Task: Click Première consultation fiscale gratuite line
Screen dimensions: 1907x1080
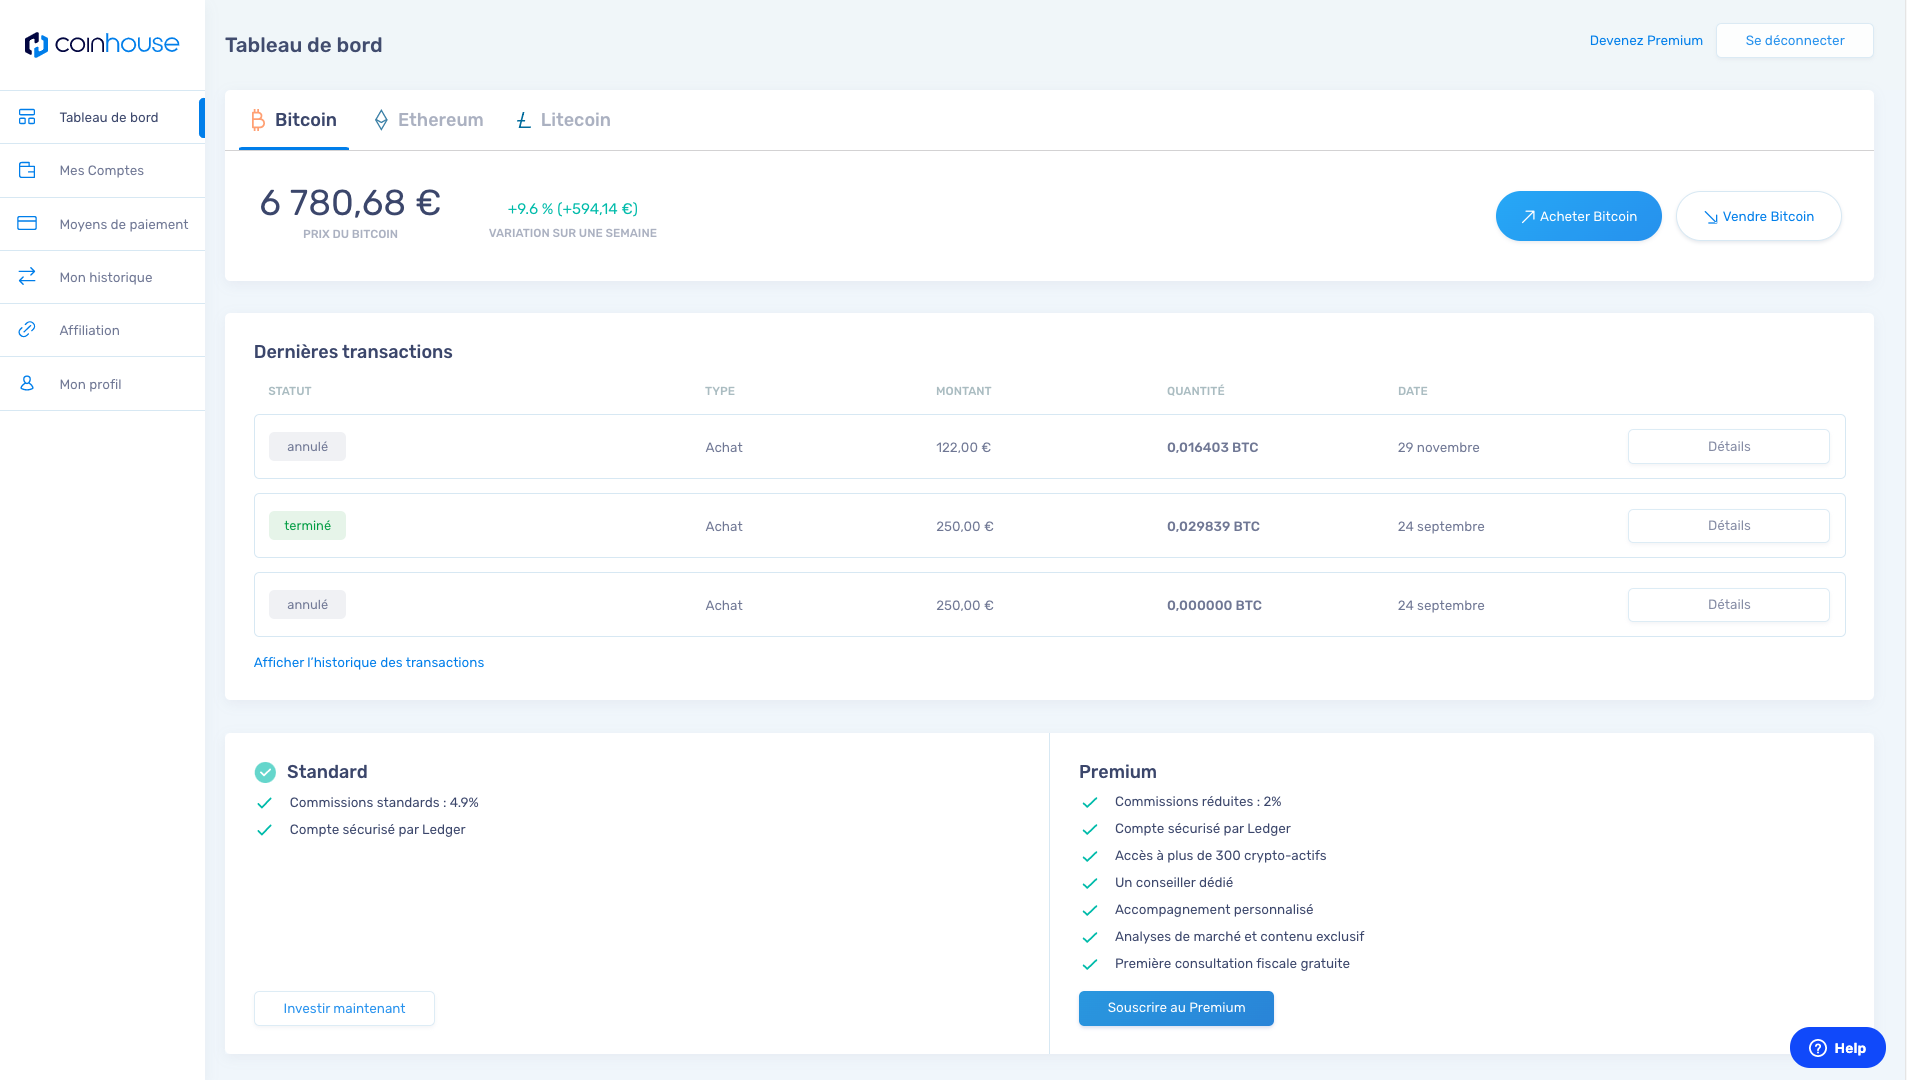Action: click(x=1232, y=964)
